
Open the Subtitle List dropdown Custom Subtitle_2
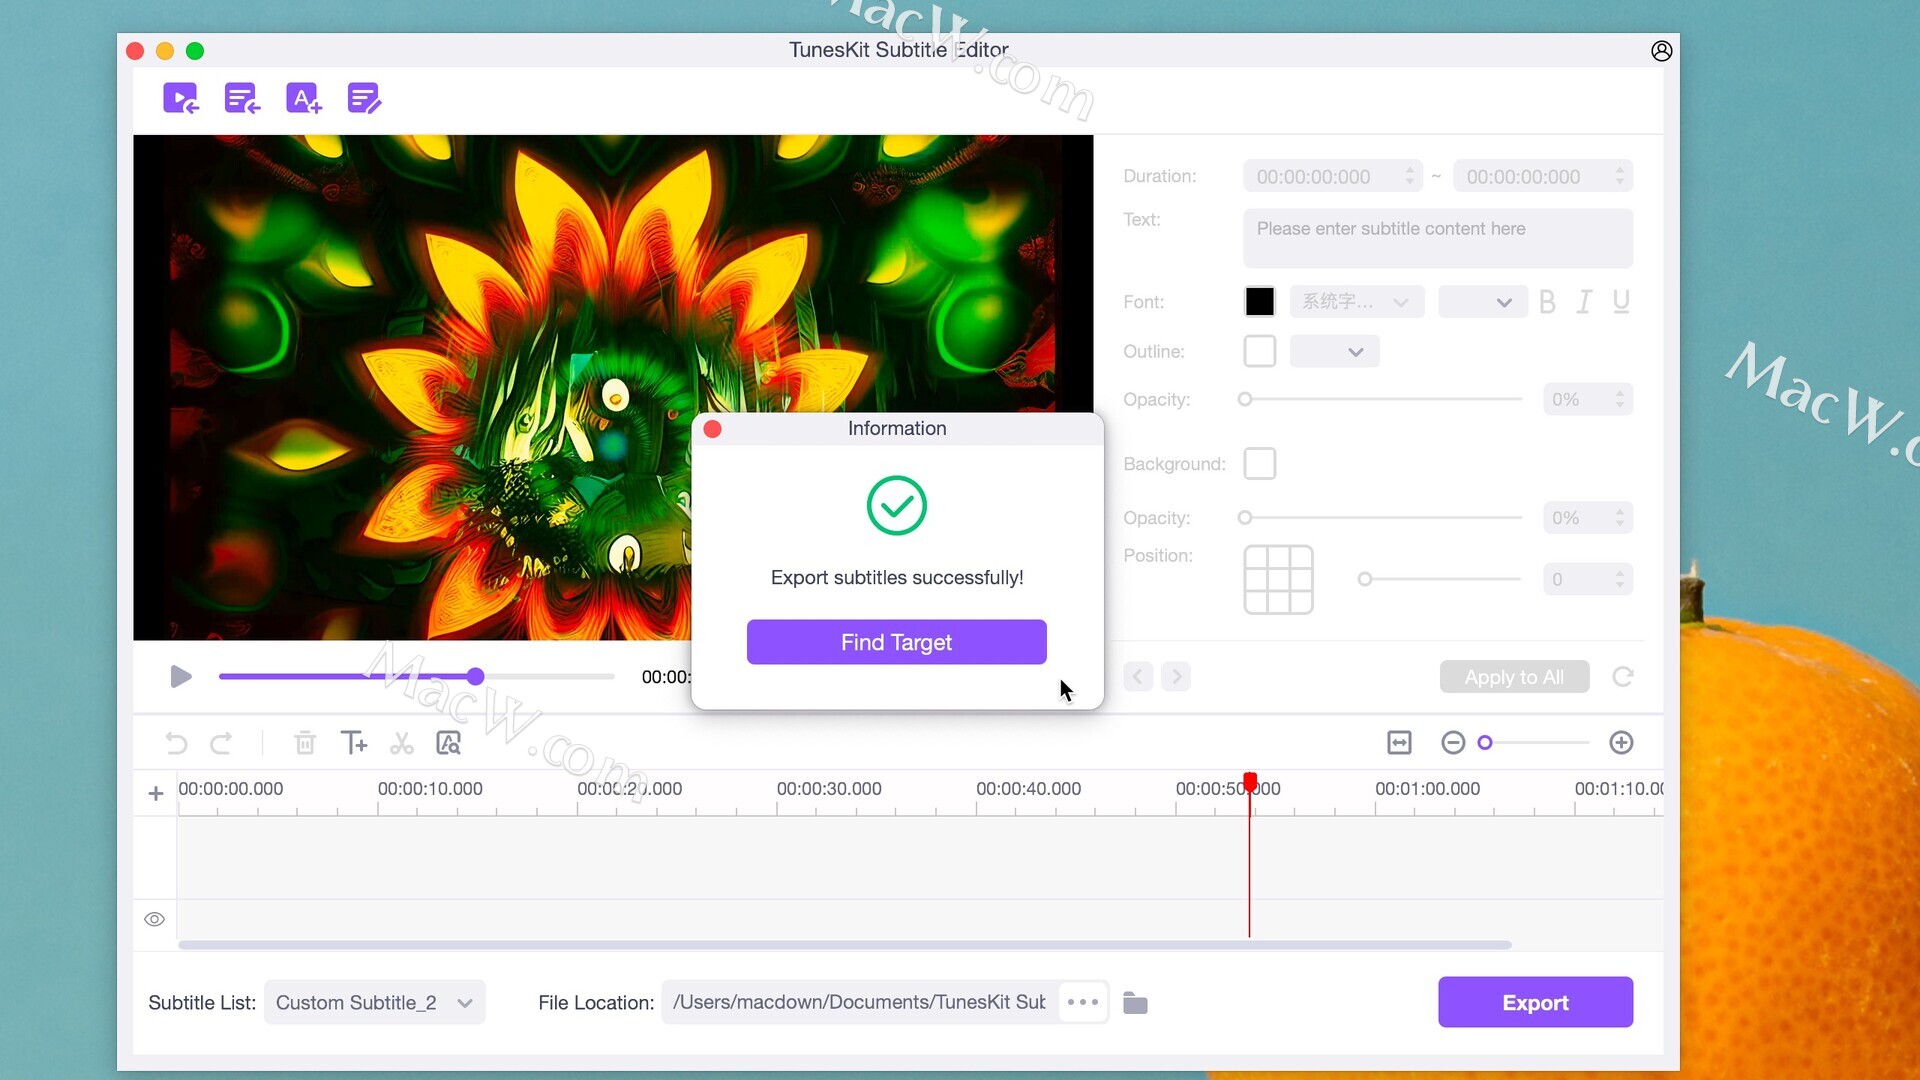375,1002
